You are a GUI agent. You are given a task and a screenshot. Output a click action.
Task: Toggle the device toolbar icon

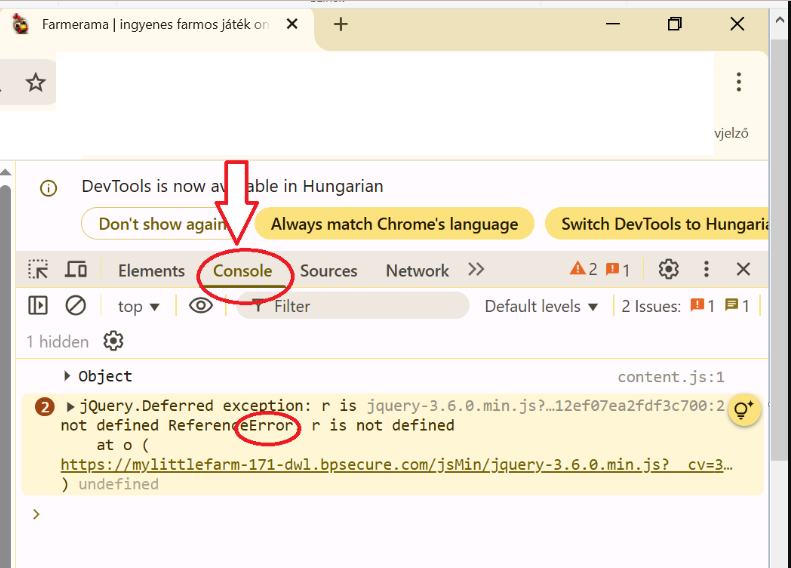[x=76, y=269]
